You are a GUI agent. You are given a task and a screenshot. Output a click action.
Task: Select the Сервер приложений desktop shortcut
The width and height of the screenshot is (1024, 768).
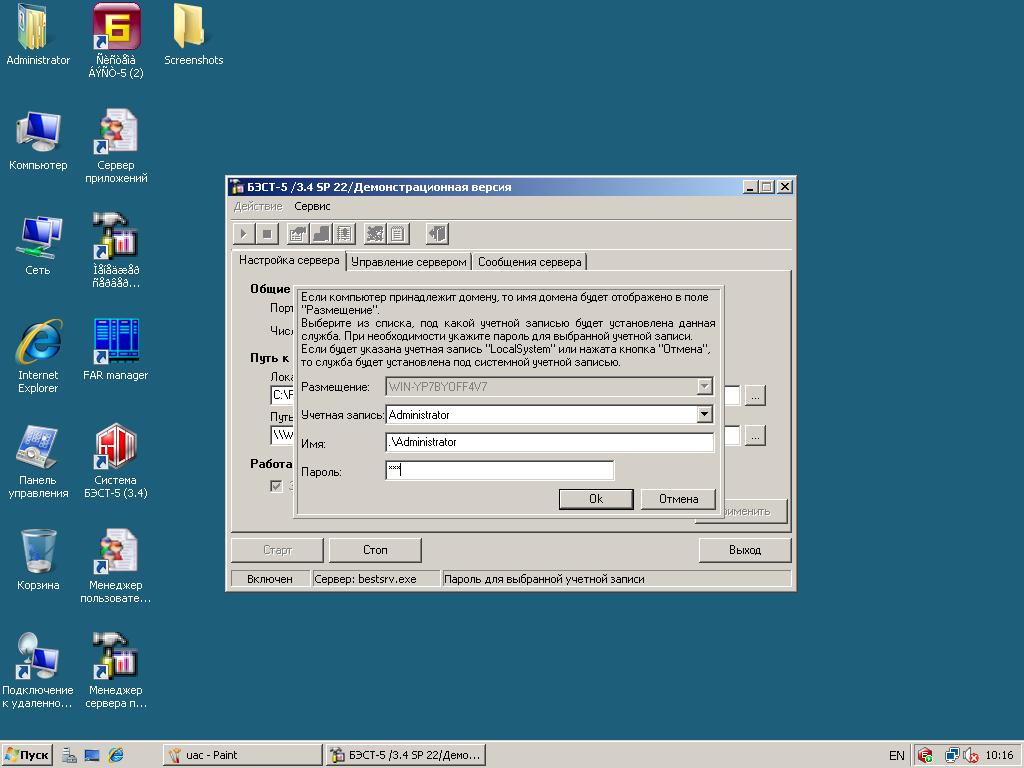tap(116, 147)
